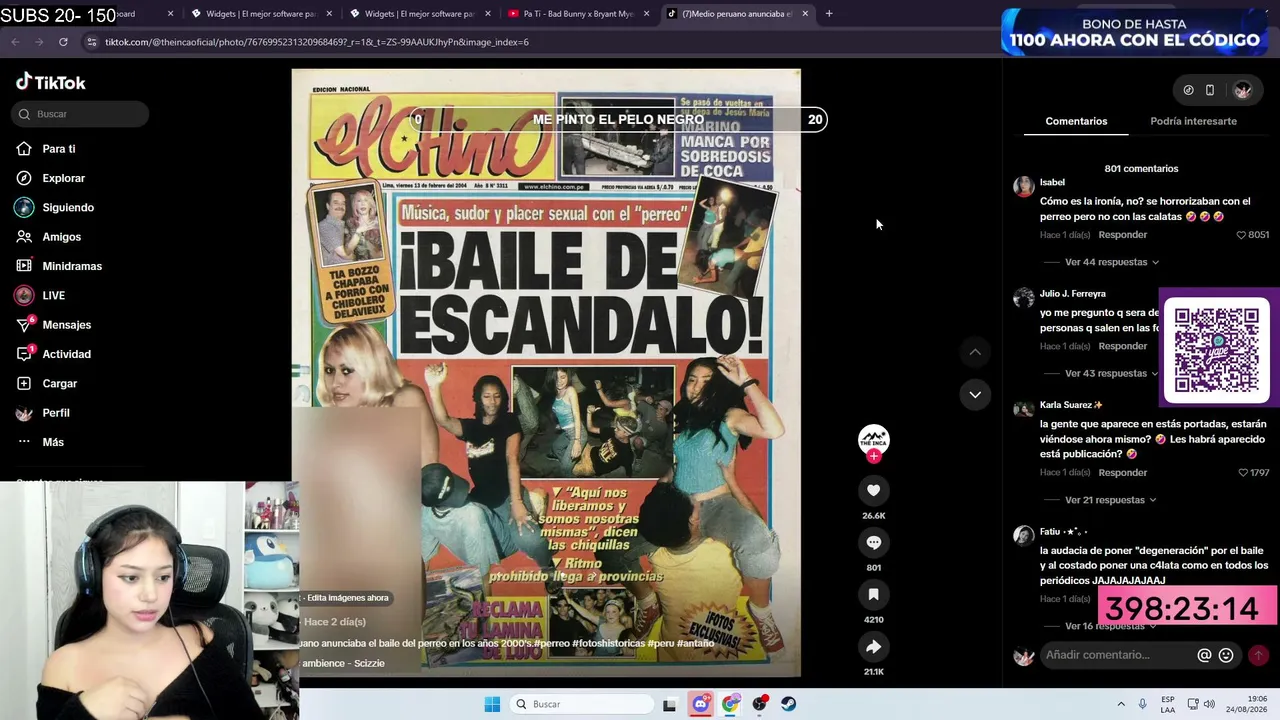
Task: Click the Mensajes inbox icon
Action: 24,325
